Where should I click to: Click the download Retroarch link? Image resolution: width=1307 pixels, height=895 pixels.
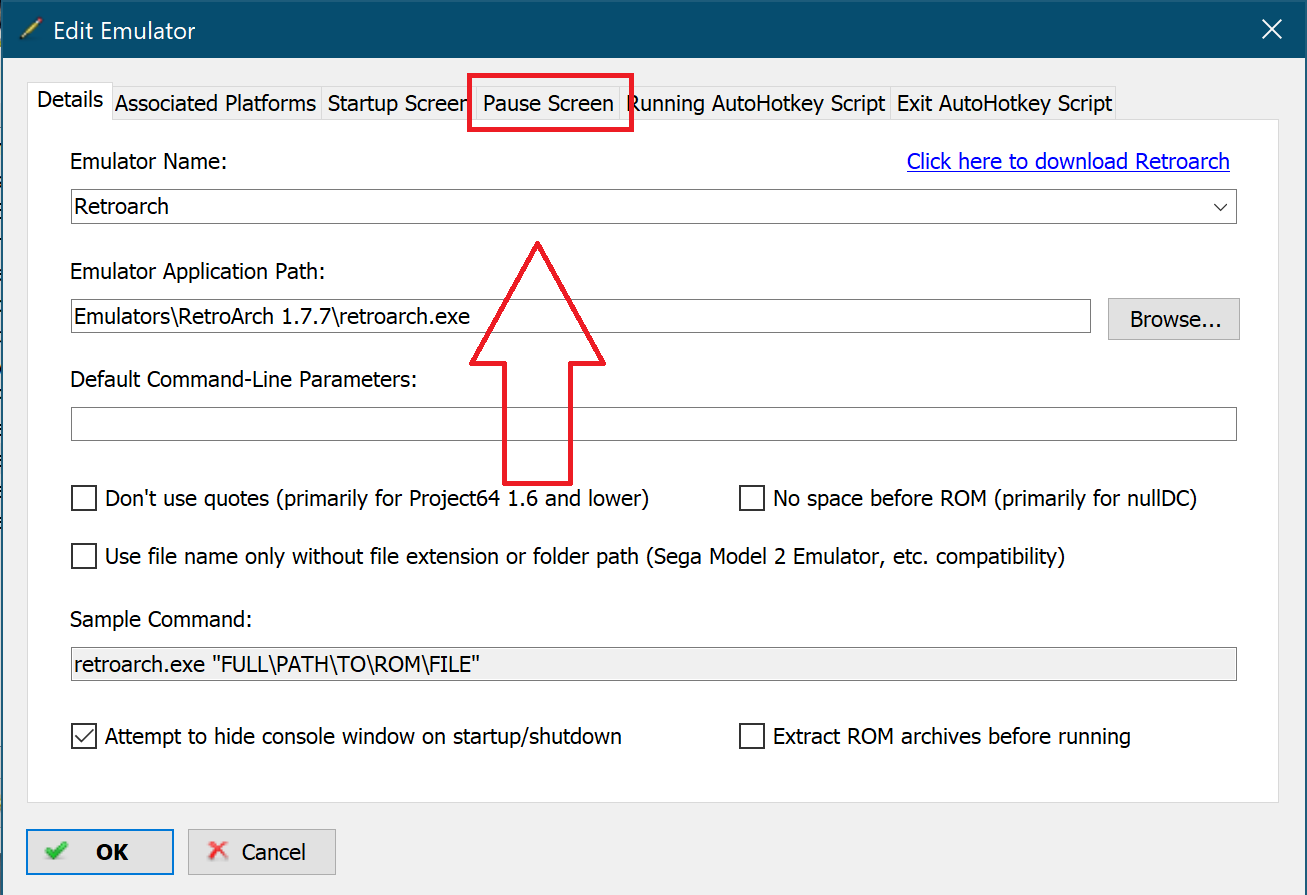[x=1068, y=161]
